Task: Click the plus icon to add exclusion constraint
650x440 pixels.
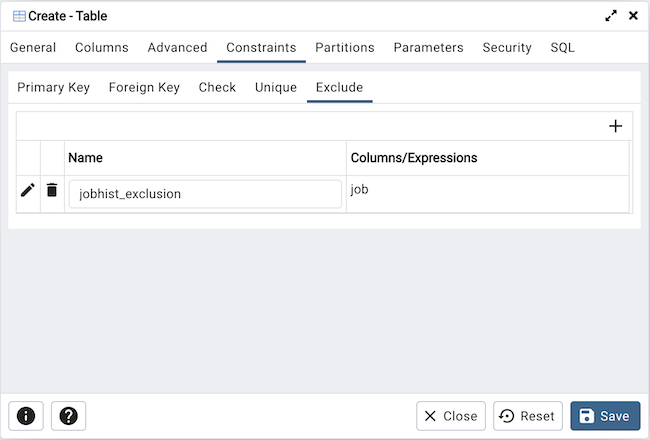Action: pos(615,126)
